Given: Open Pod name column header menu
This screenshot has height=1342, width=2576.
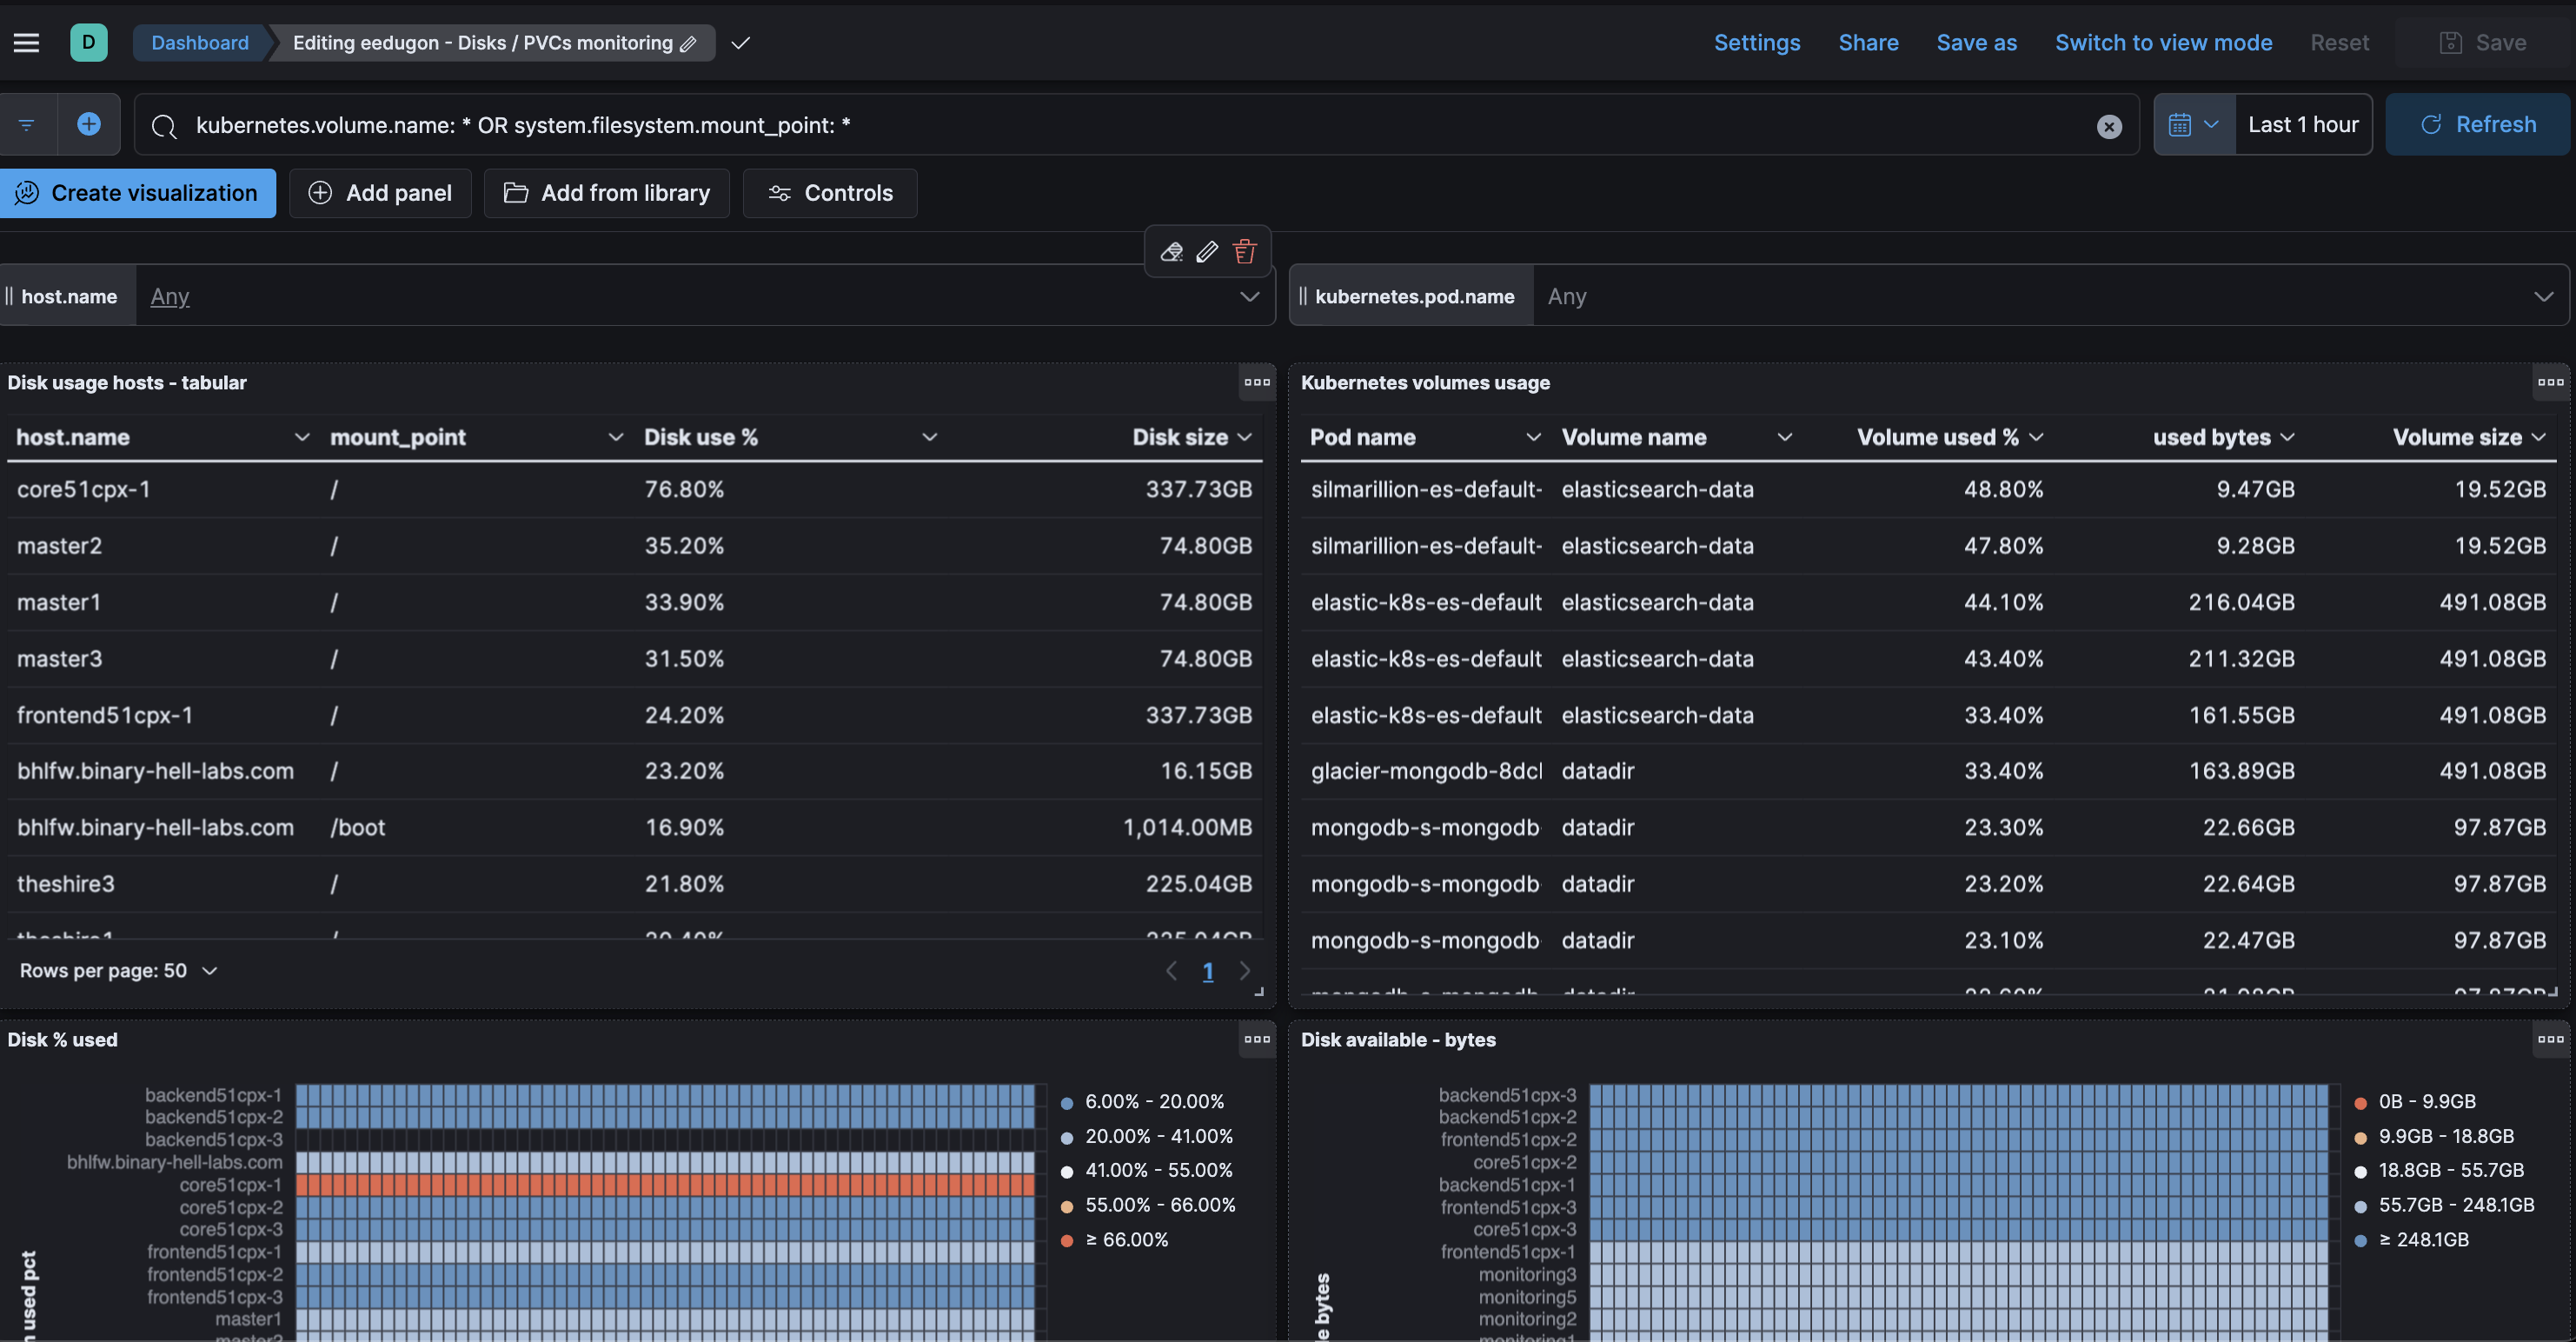Looking at the screenshot, I should 1532,437.
